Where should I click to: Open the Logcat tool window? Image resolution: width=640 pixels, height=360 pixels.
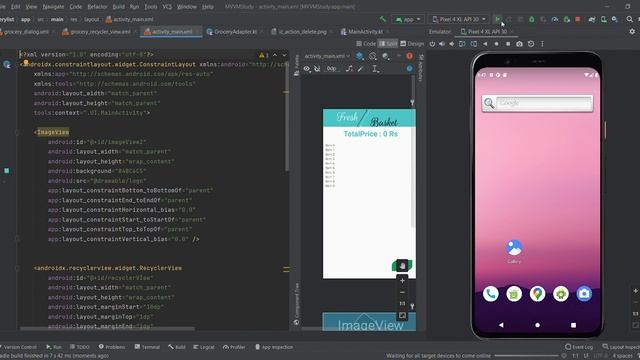204,347
